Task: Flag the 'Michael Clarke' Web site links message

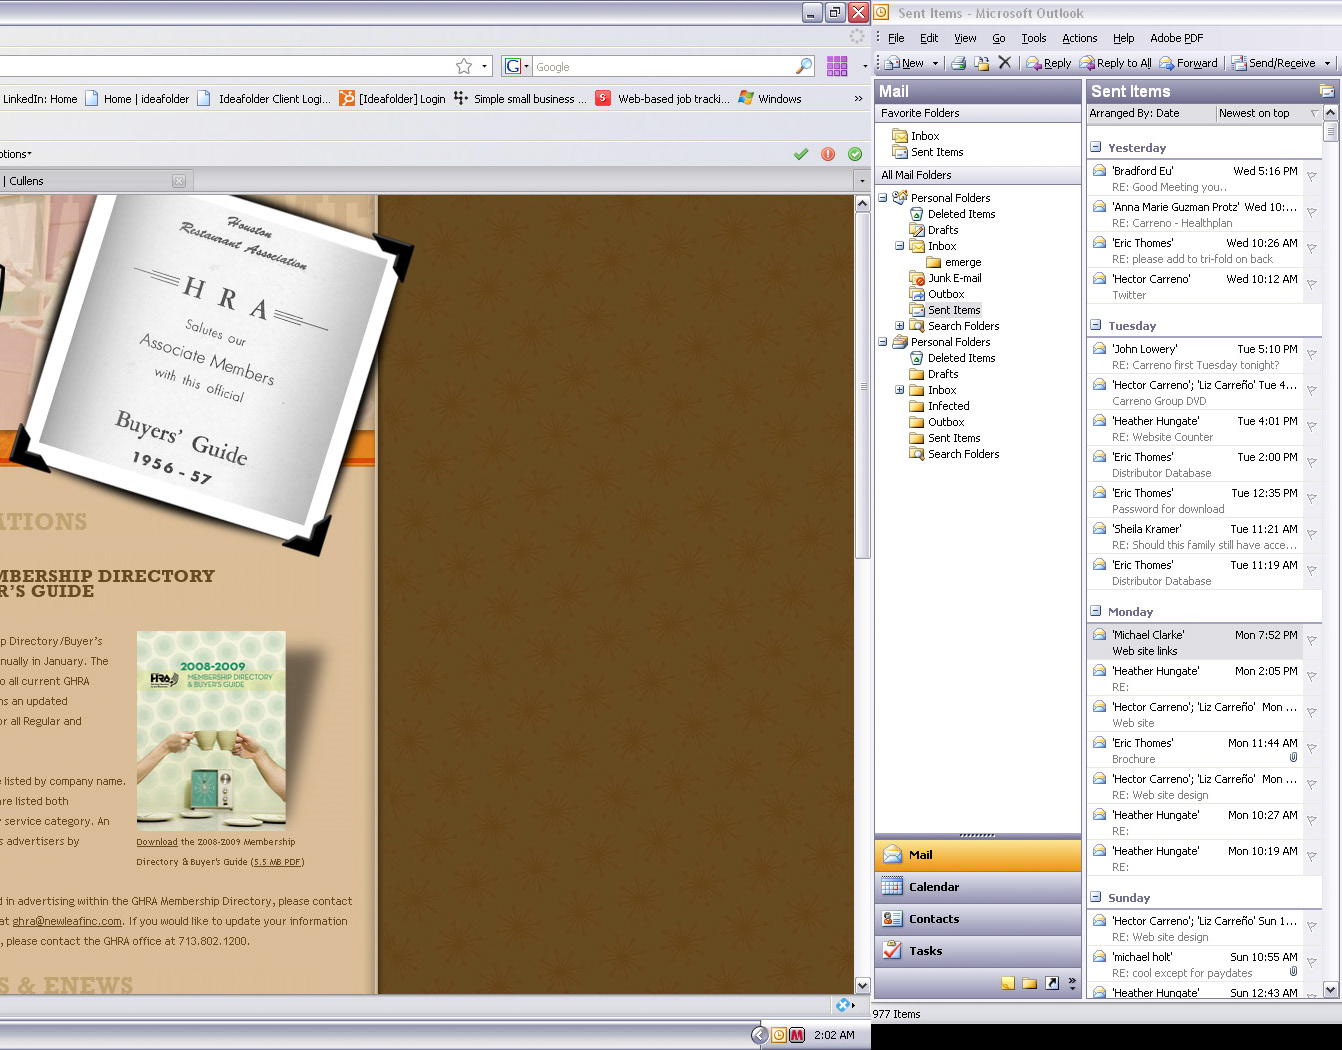Action: coord(1311,641)
